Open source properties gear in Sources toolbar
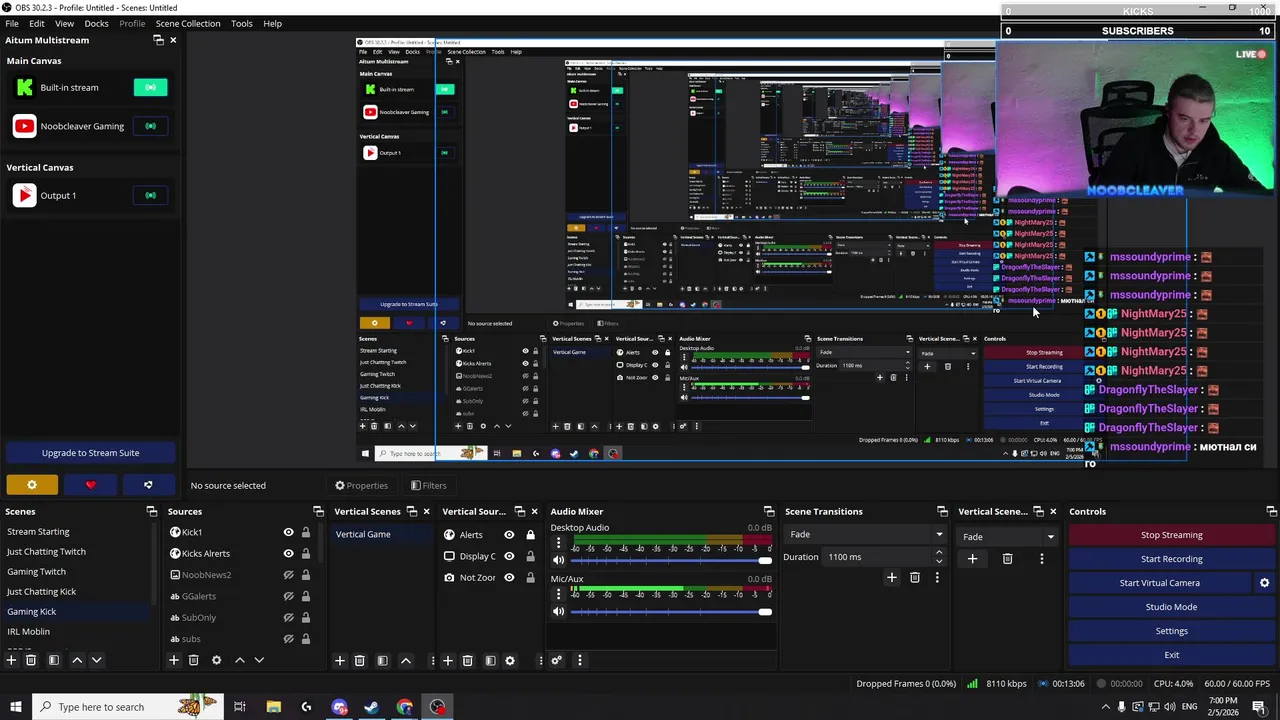 tap(216, 660)
